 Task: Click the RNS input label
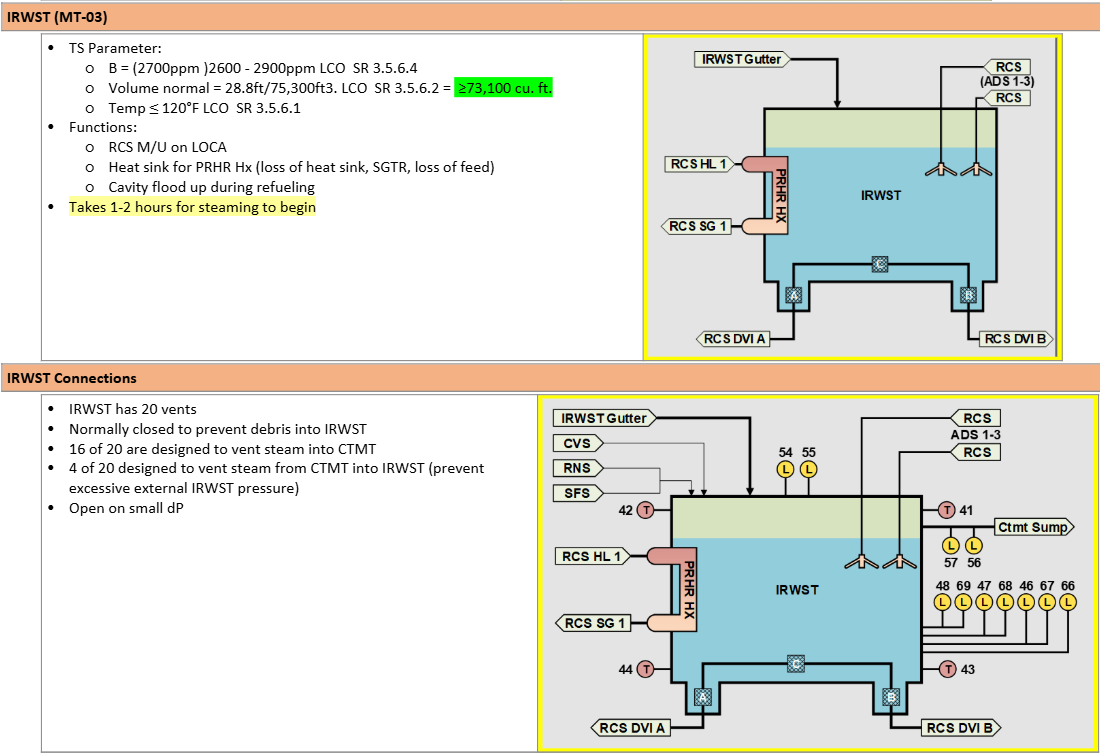[x=578, y=468]
